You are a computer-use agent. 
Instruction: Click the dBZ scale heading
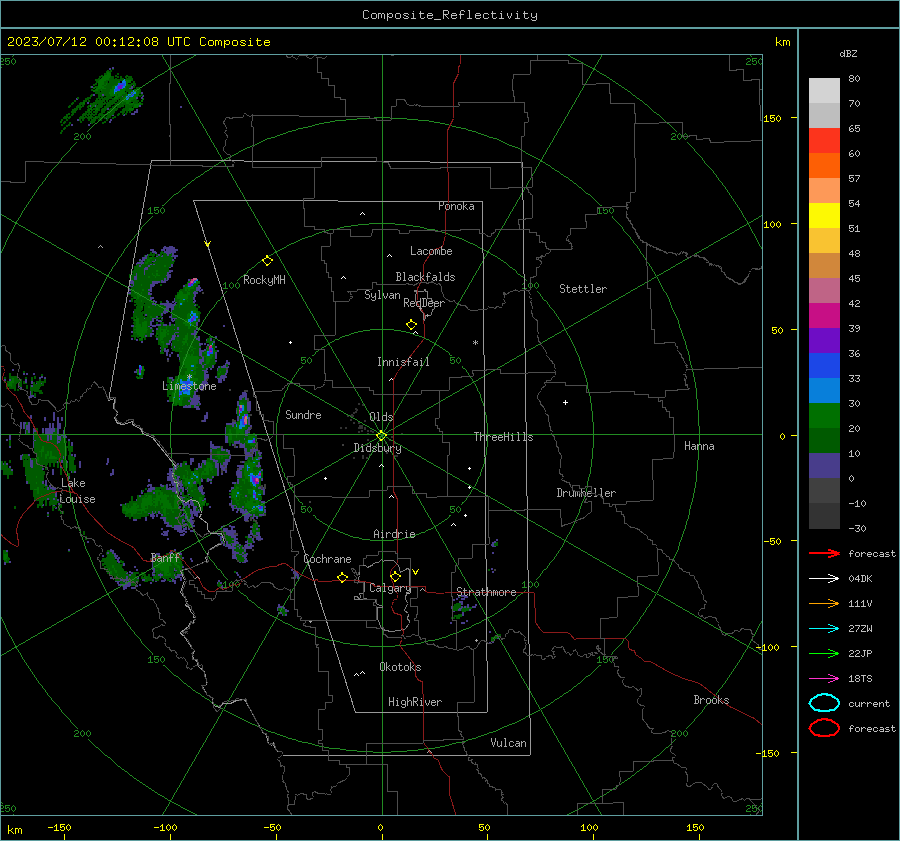[x=848, y=53]
